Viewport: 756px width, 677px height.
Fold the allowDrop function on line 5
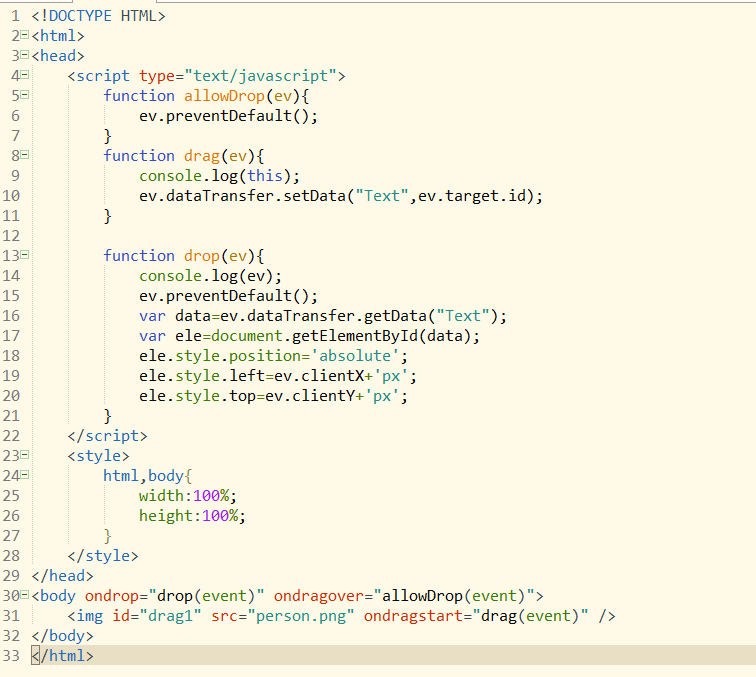pyautogui.click(x=25, y=96)
